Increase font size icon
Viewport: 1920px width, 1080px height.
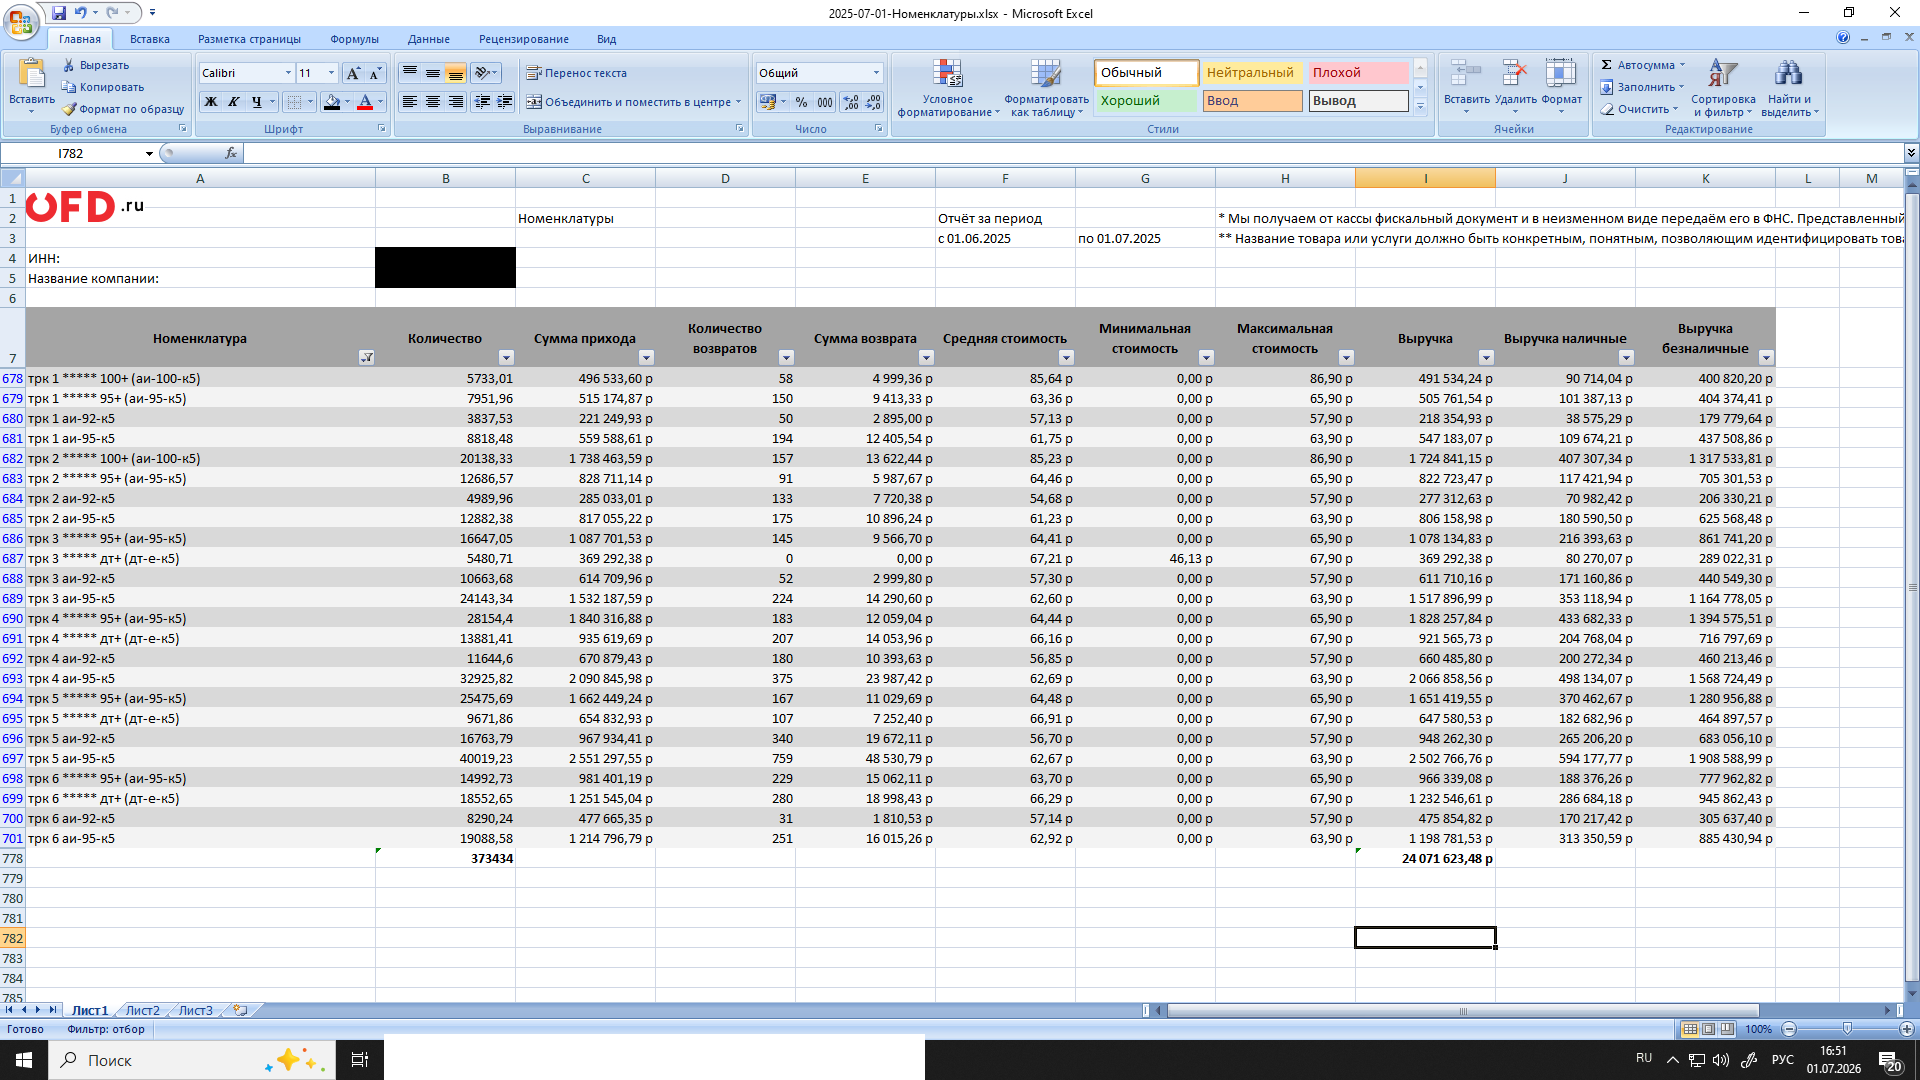(353, 73)
